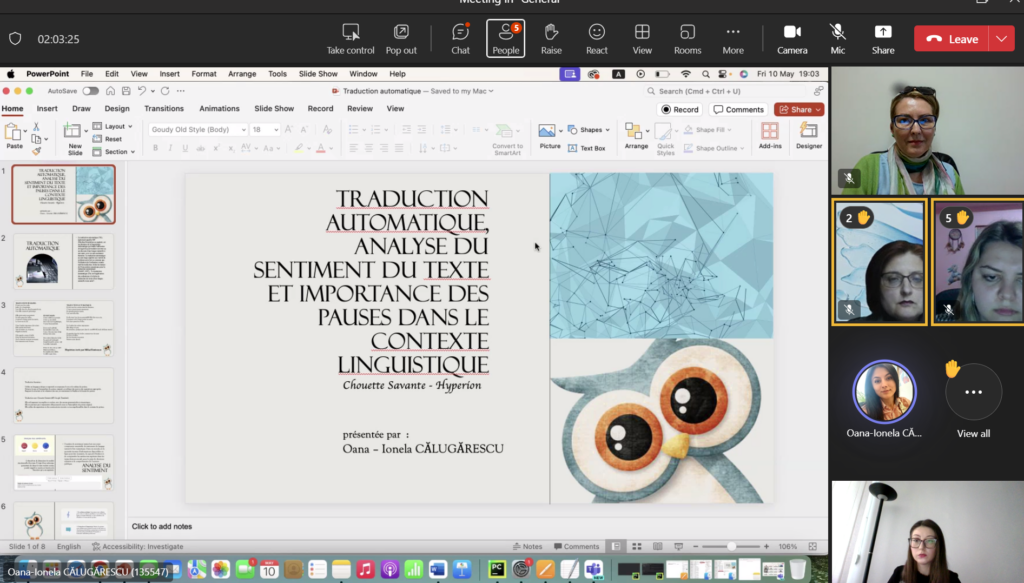The height and width of the screenshot is (583, 1024).
Task: Open the React emoji menu
Action: pyautogui.click(x=597, y=38)
